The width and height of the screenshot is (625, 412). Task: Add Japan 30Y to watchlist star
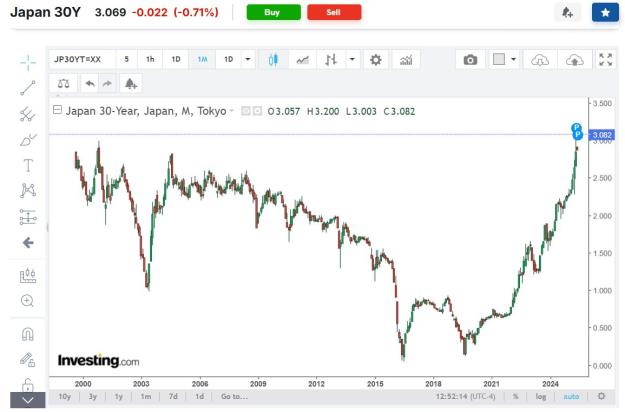click(x=605, y=12)
